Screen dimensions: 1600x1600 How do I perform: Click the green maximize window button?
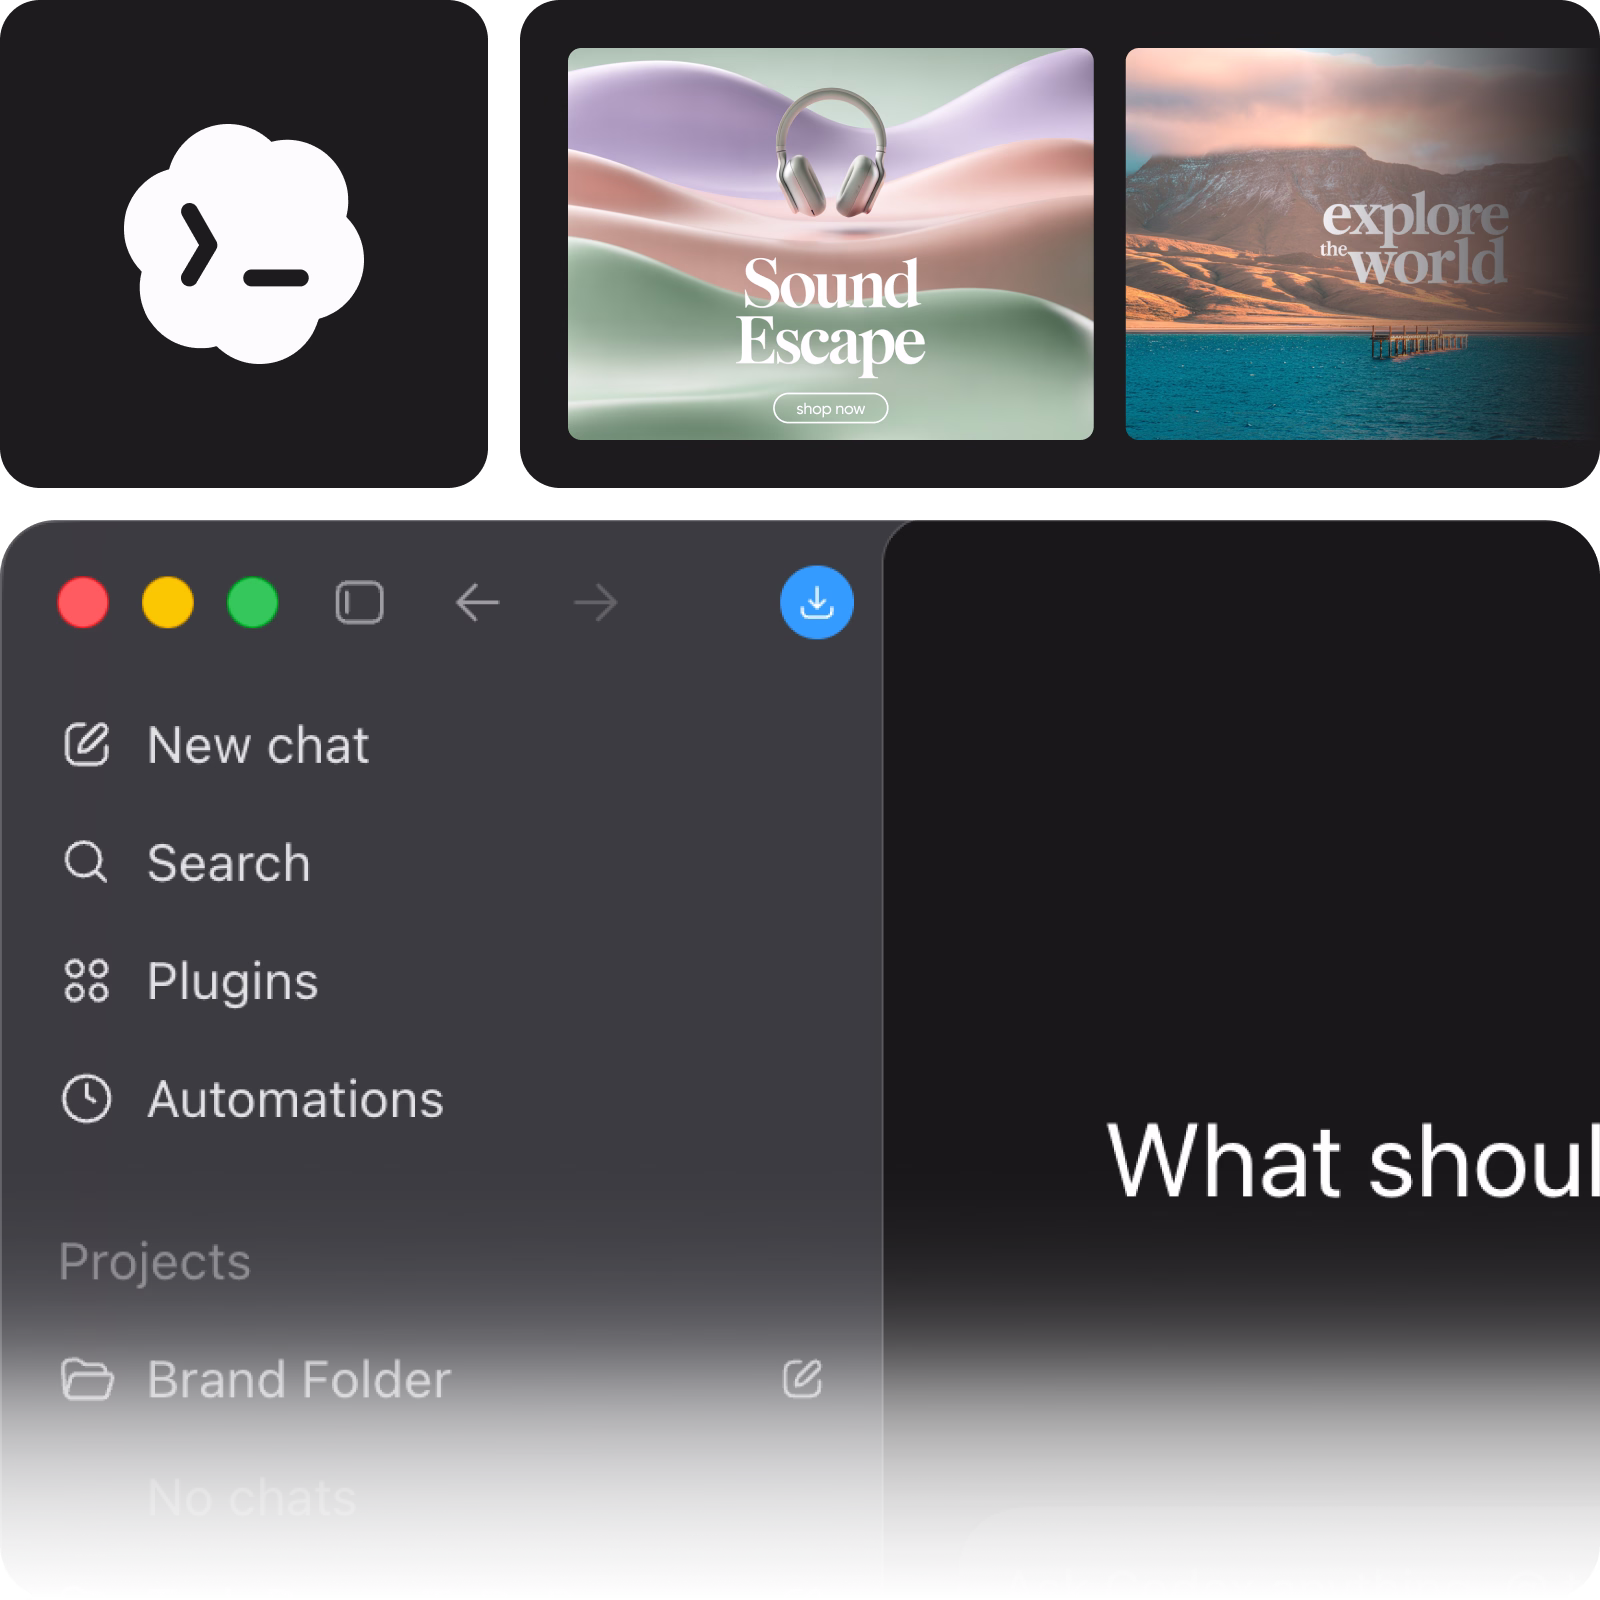(253, 602)
